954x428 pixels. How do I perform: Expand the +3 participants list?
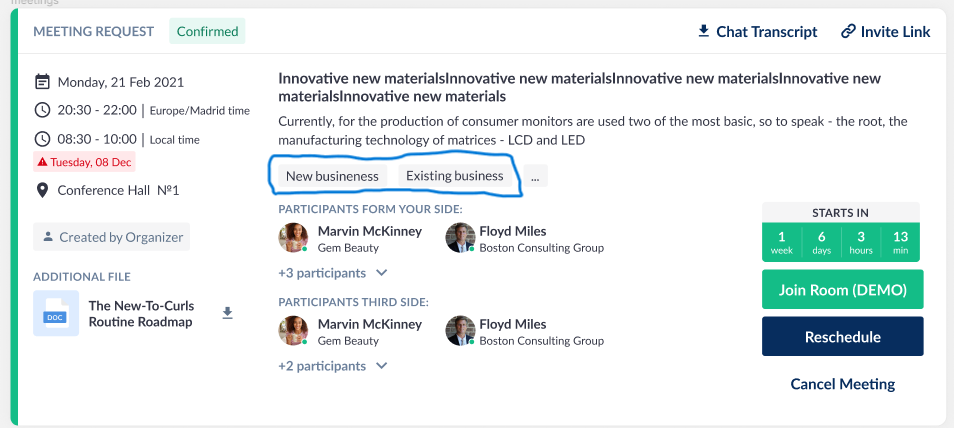333,273
